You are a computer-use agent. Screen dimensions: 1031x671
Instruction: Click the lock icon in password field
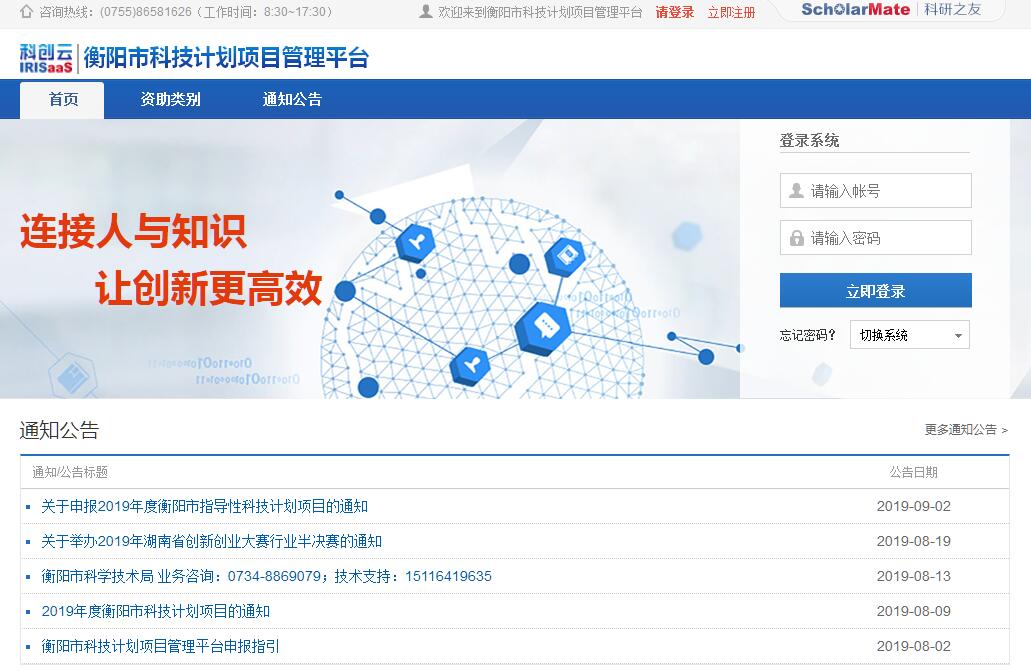(x=796, y=238)
